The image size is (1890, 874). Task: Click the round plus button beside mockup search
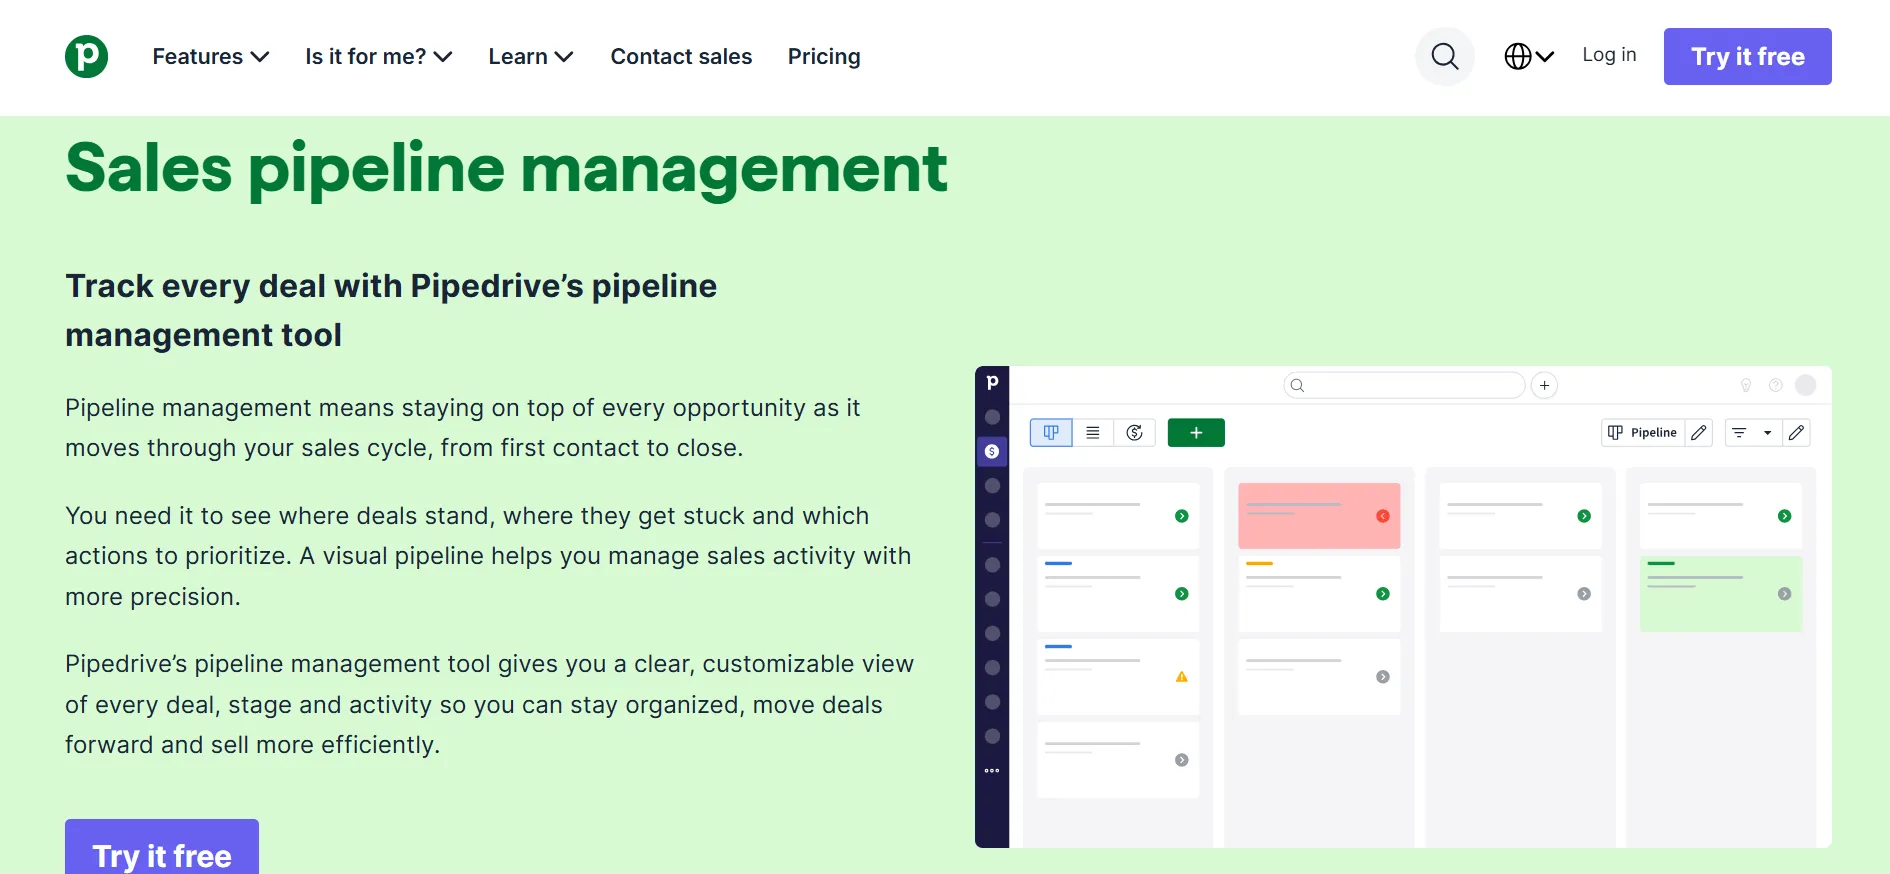tap(1544, 385)
